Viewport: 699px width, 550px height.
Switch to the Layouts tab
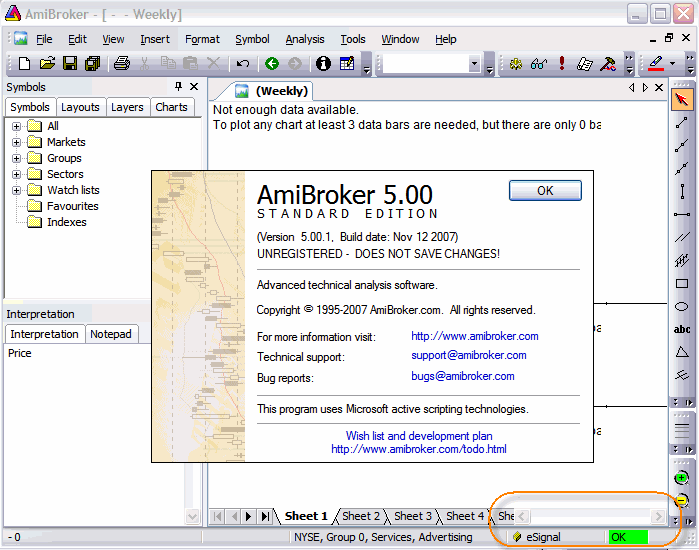click(80, 107)
